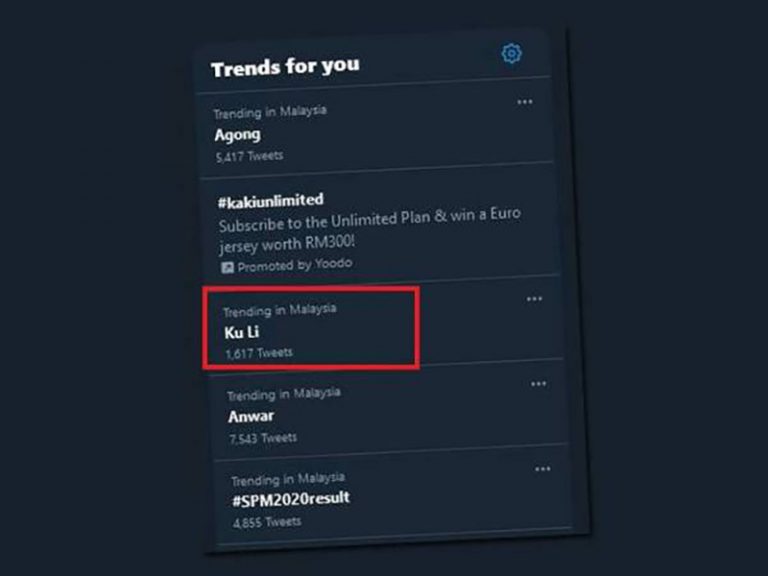
Task: Open the trends settings gear
Action: click(x=511, y=53)
